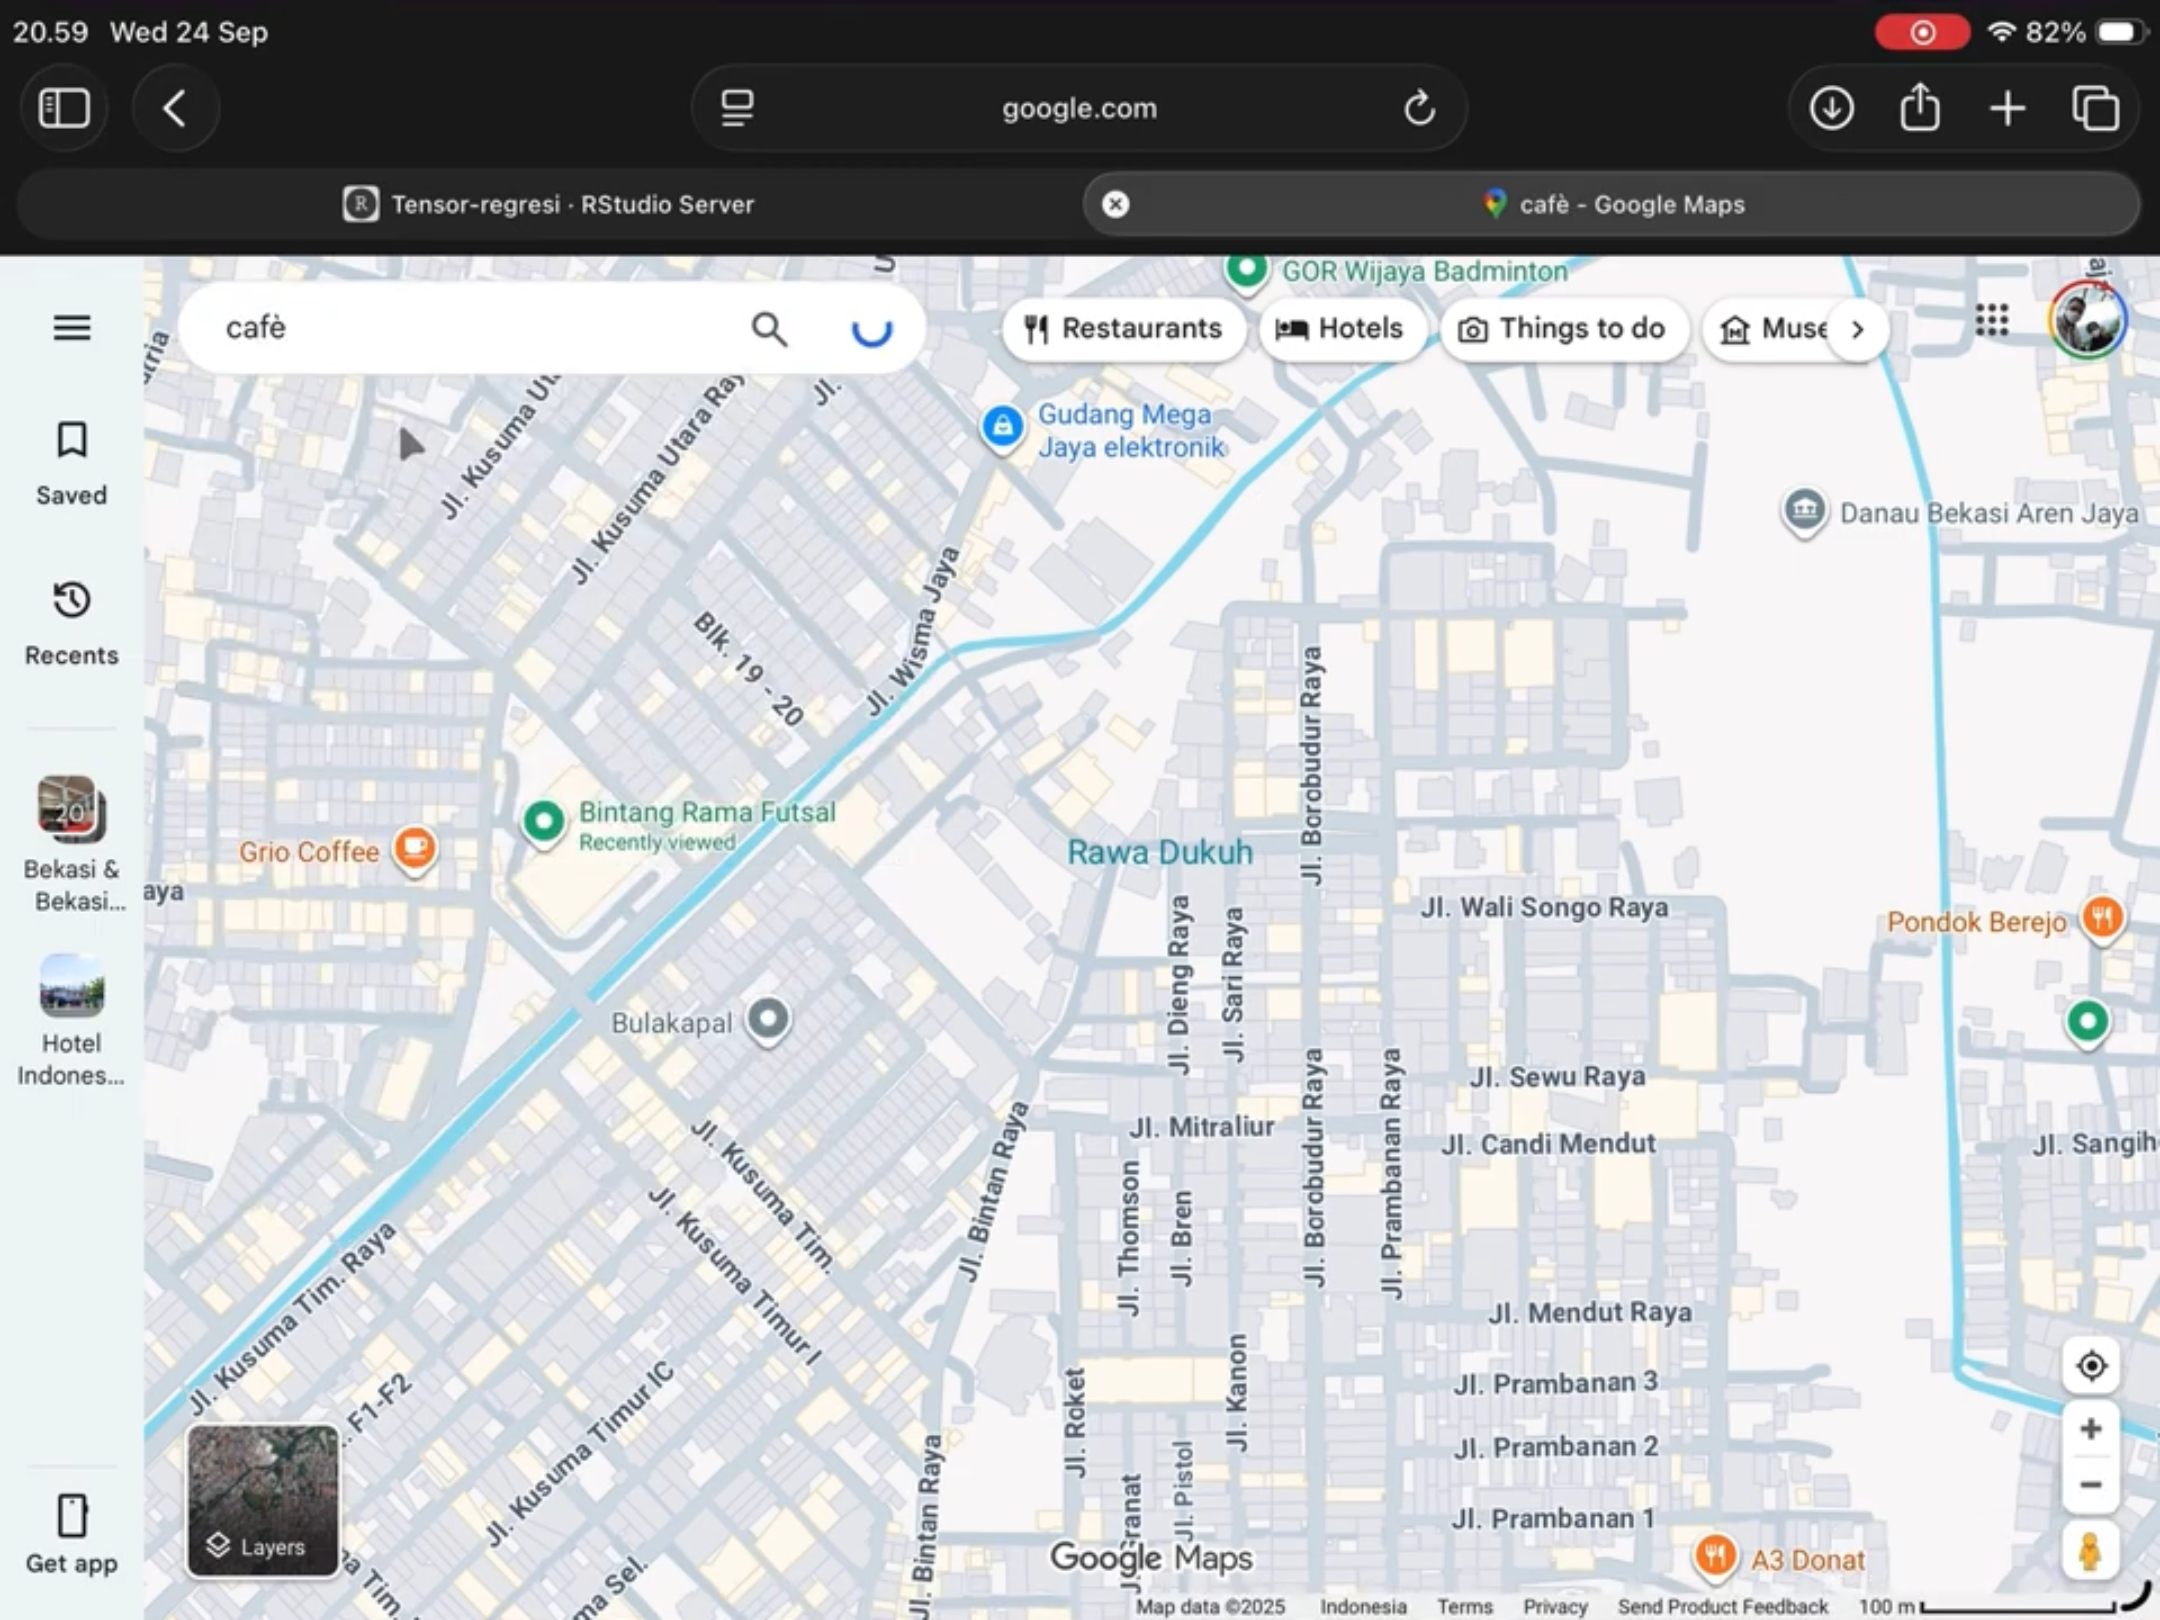Image resolution: width=2160 pixels, height=1620 pixels.
Task: Drop the Street View pegman
Action: 2090,1551
